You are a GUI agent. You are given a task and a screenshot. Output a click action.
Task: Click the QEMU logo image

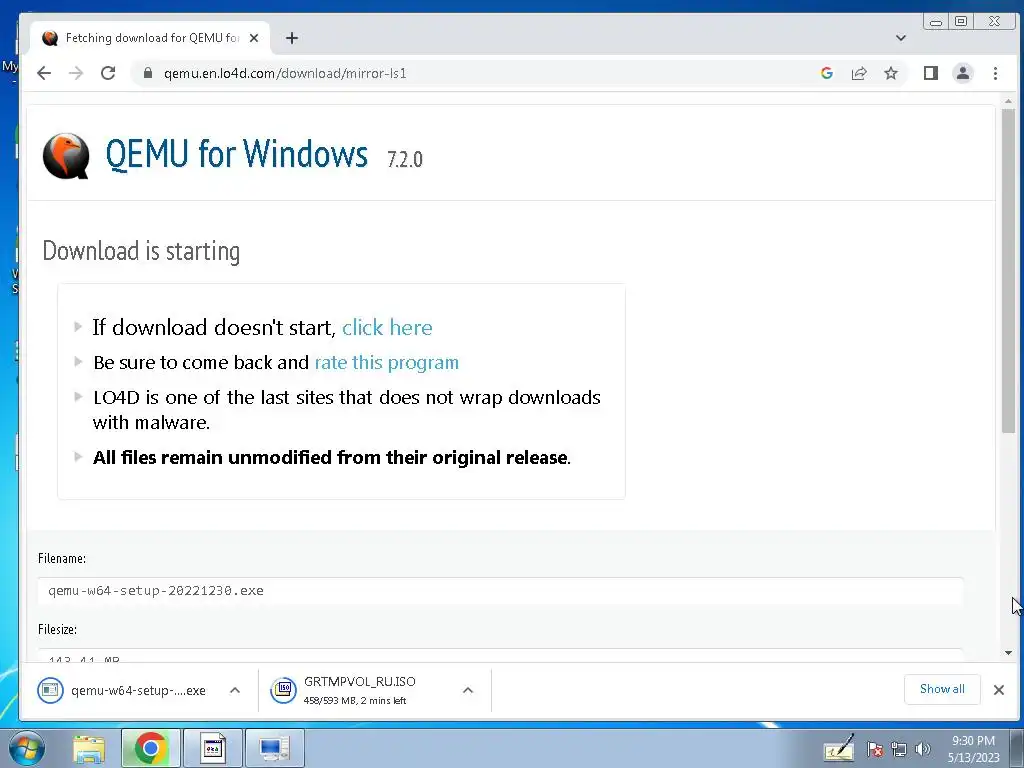pyautogui.click(x=66, y=155)
